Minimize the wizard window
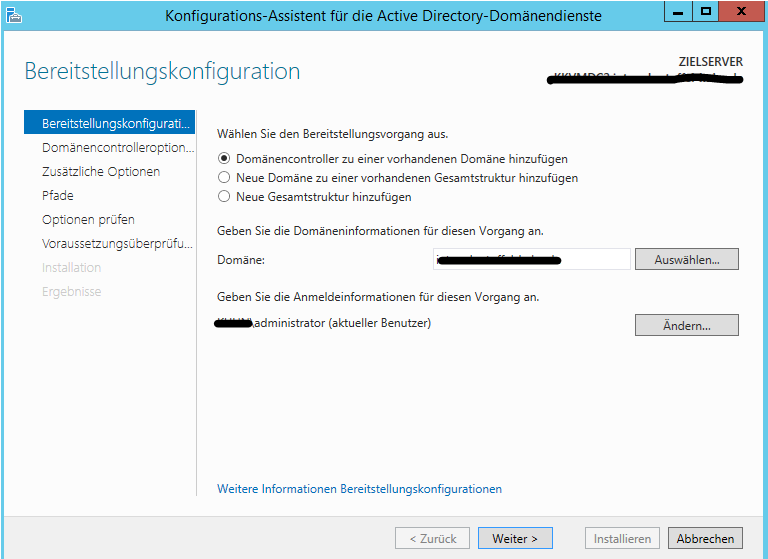768x559 pixels. point(678,11)
